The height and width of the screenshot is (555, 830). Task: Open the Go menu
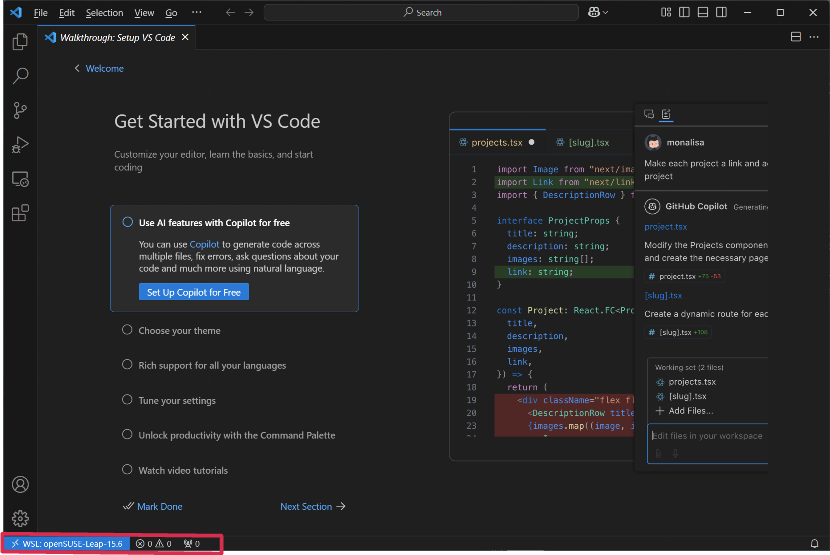tap(171, 12)
